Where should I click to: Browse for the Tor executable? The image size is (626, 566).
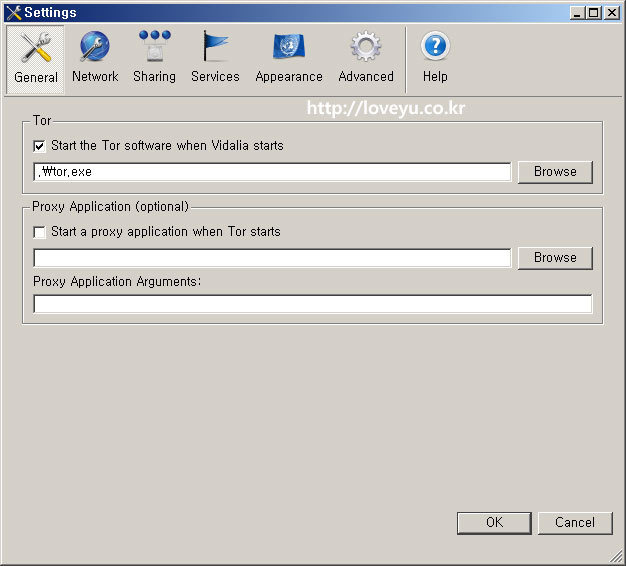555,172
